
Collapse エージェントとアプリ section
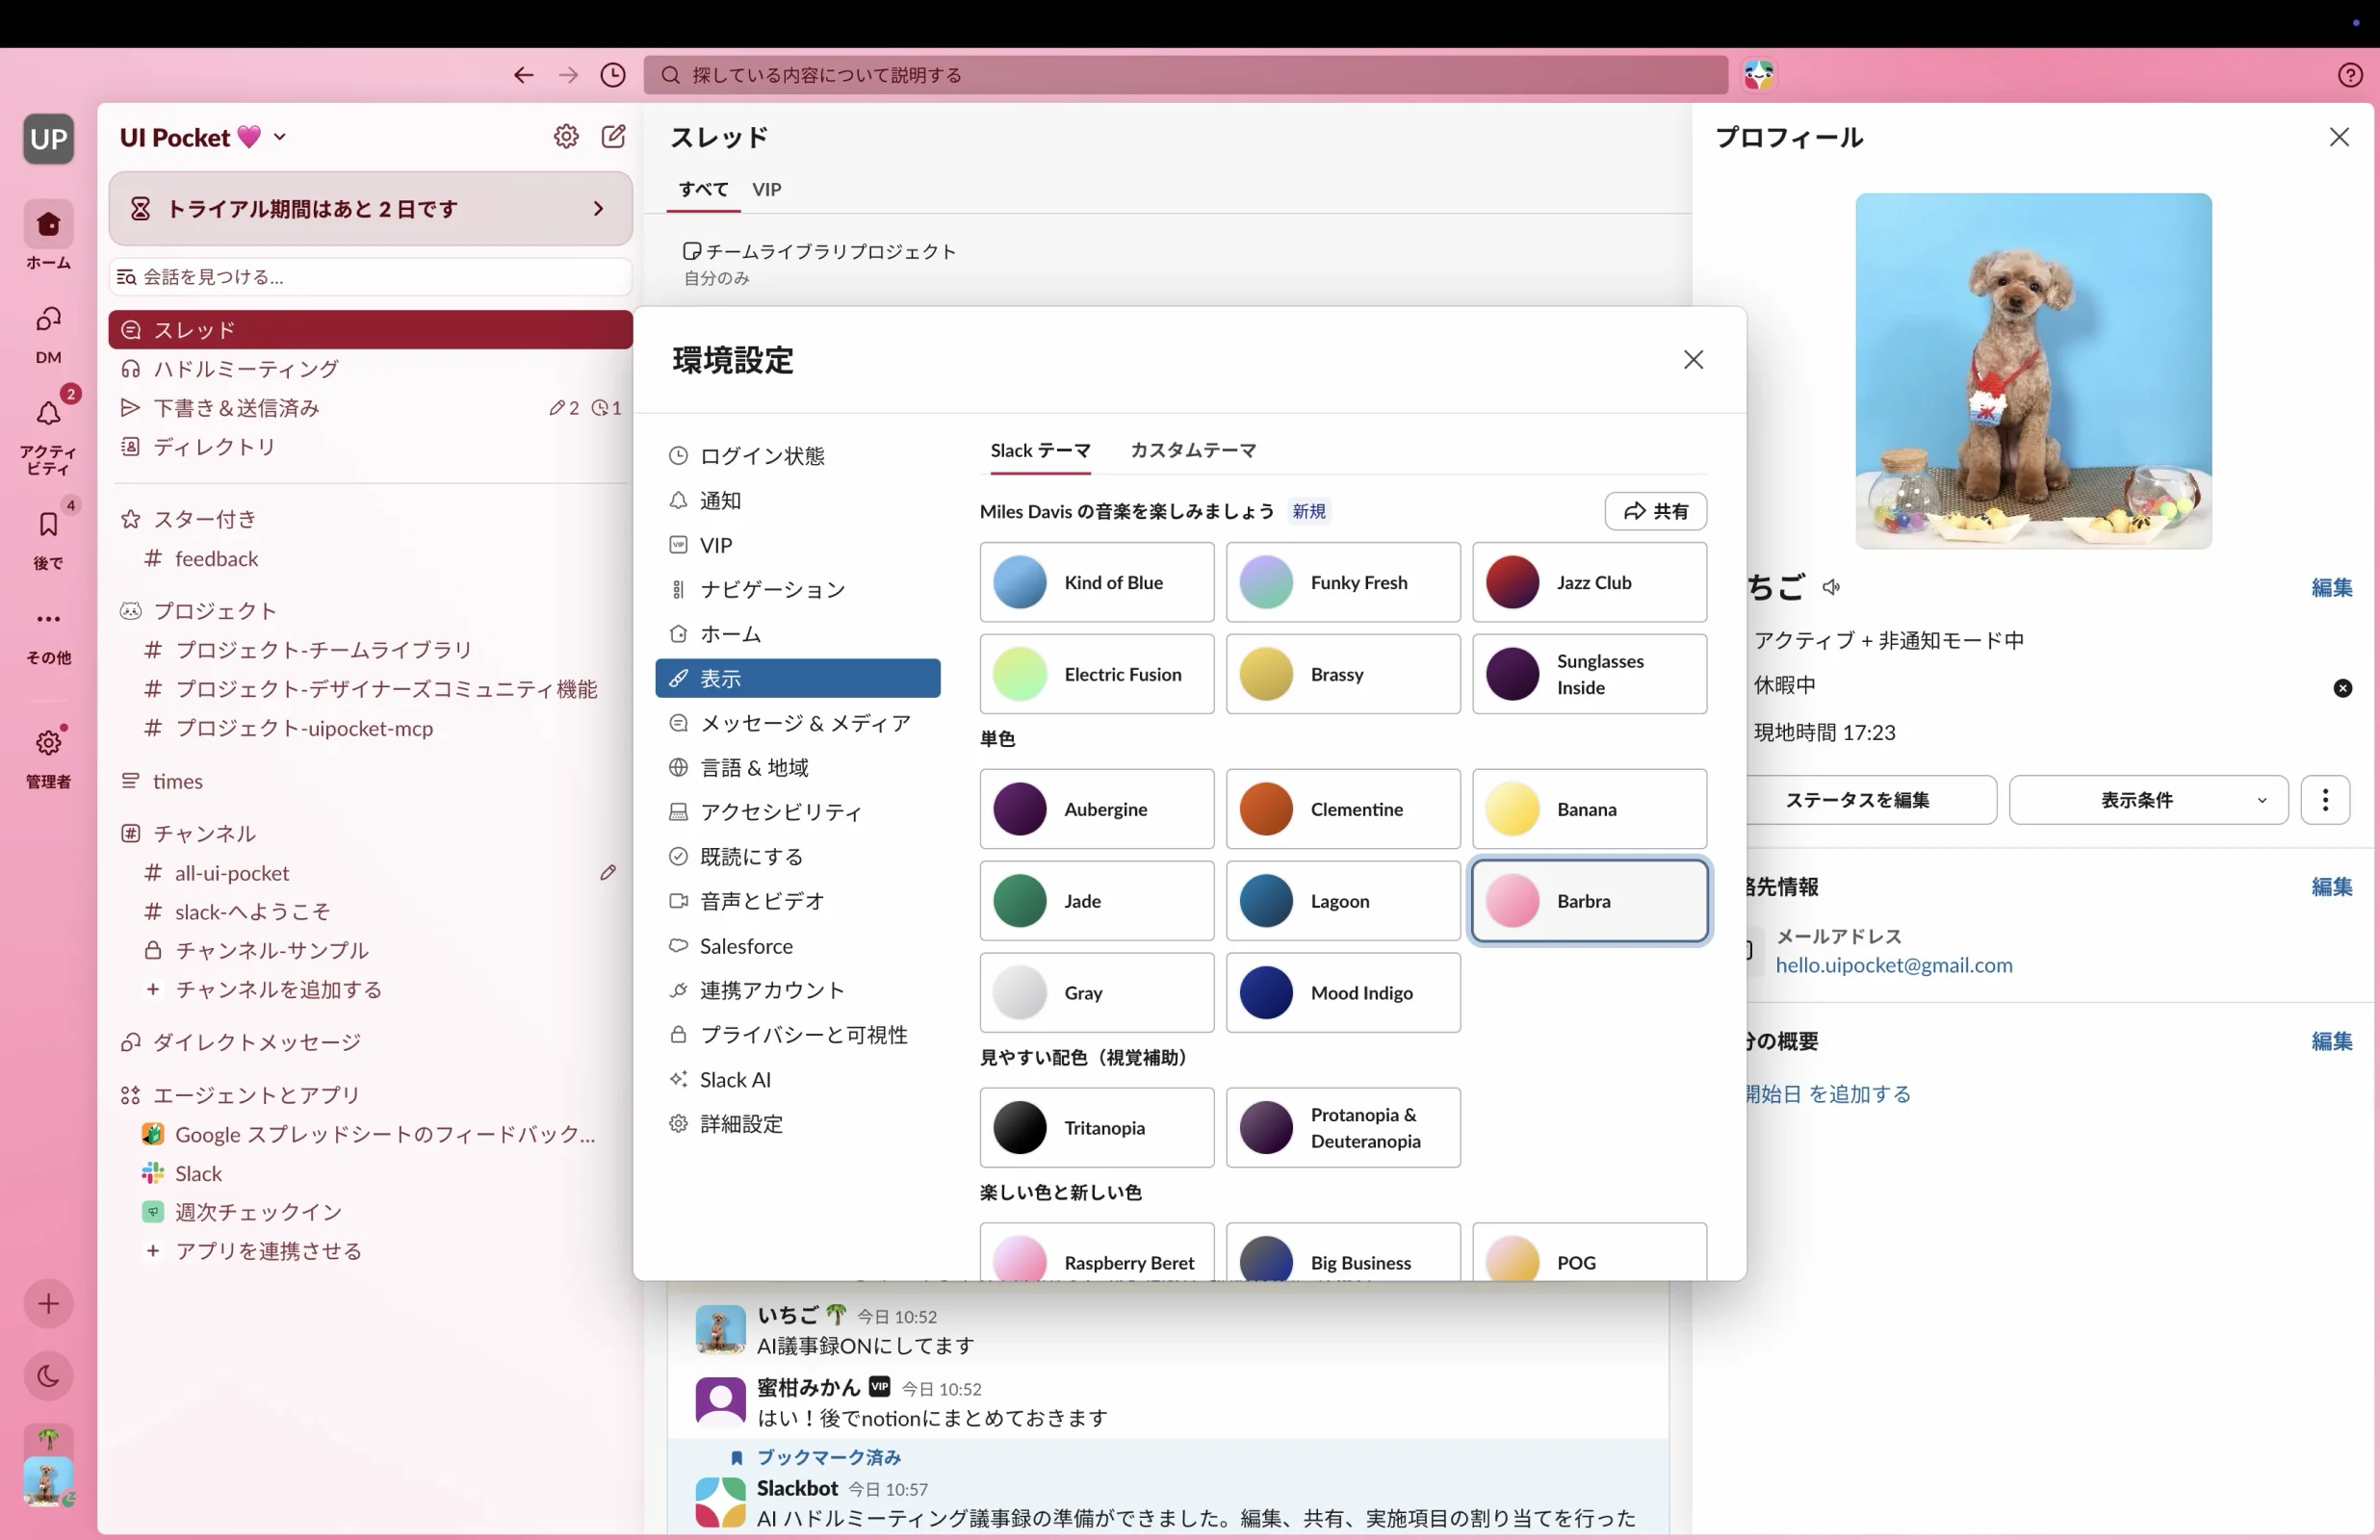[x=256, y=1095]
